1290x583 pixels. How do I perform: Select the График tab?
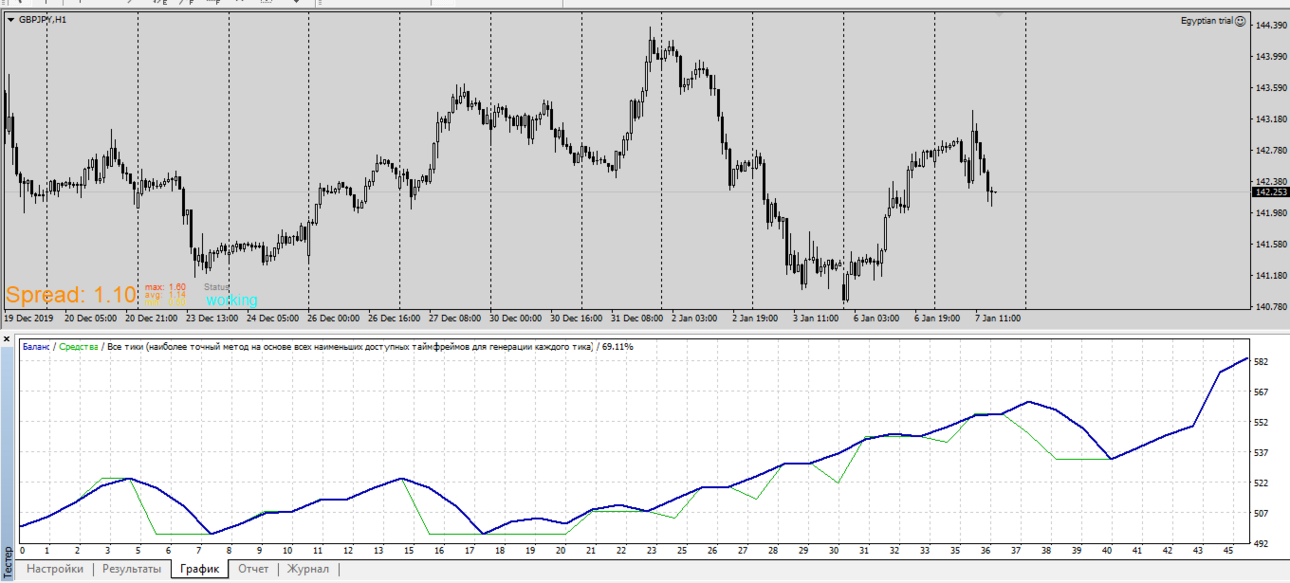200,569
